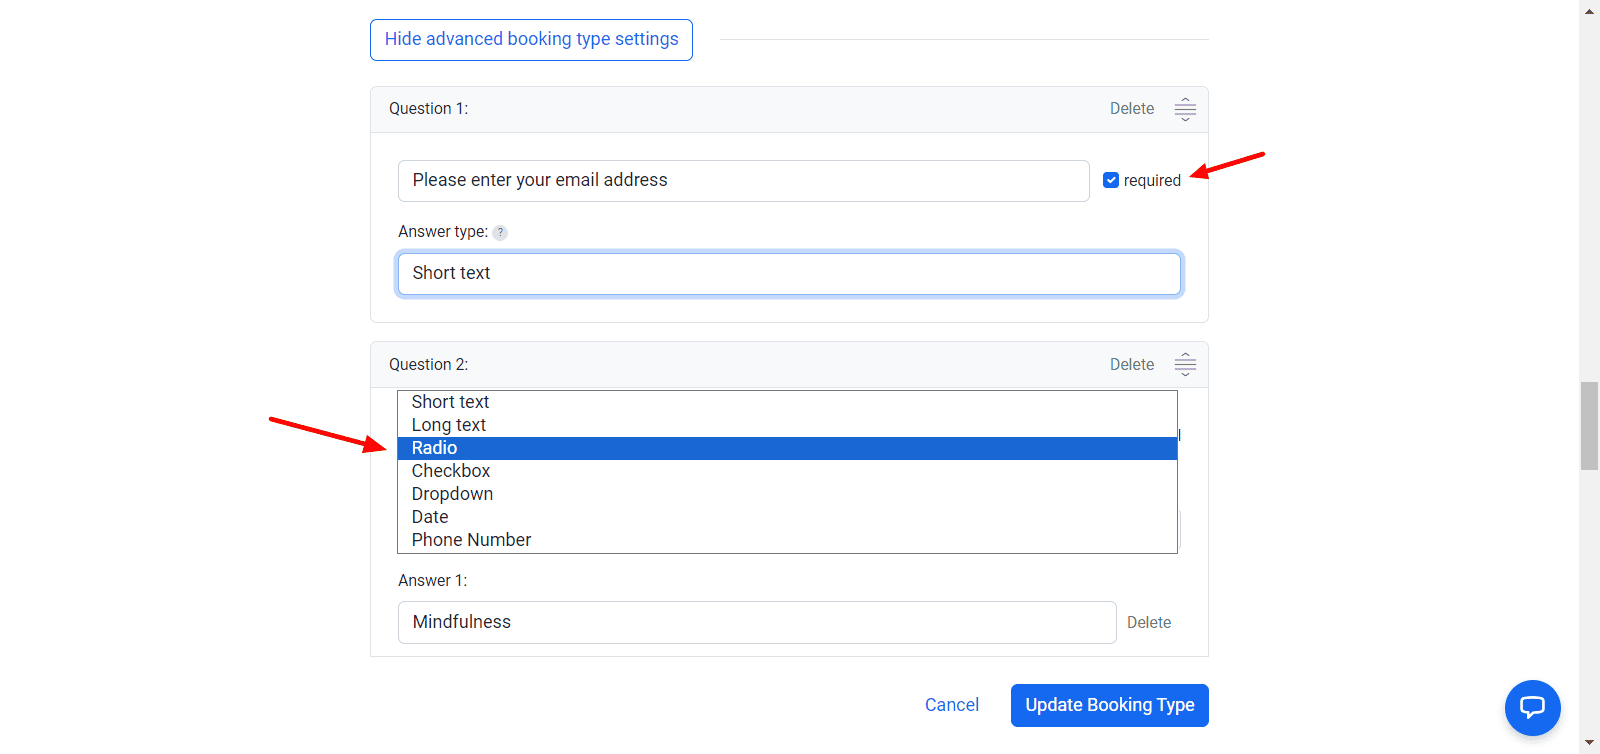The height and width of the screenshot is (754, 1600).
Task: Pick Checkbox from the answer type list
Action: pos(451,471)
